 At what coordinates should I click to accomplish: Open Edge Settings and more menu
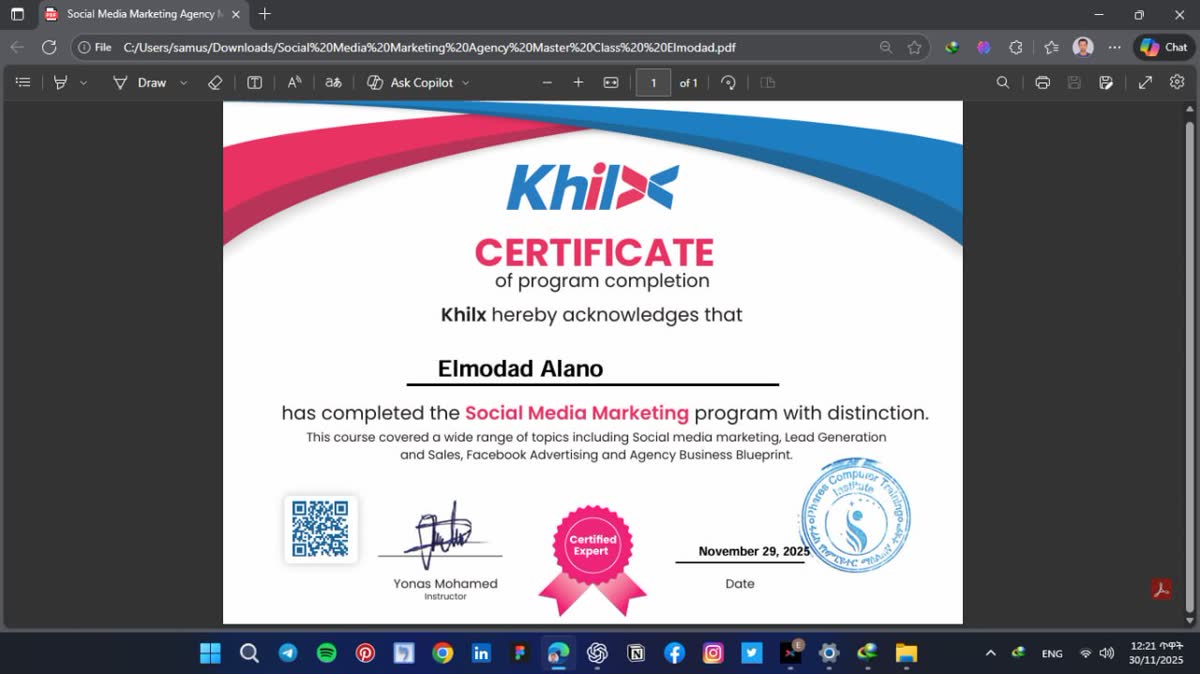[x=1115, y=47]
